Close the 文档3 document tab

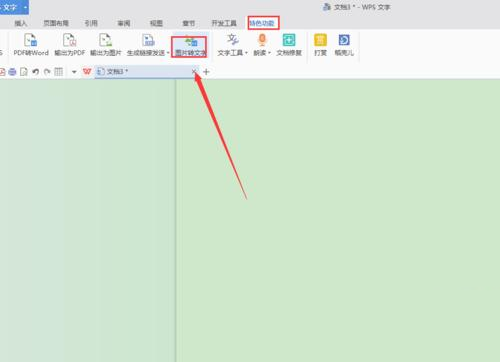(194, 72)
